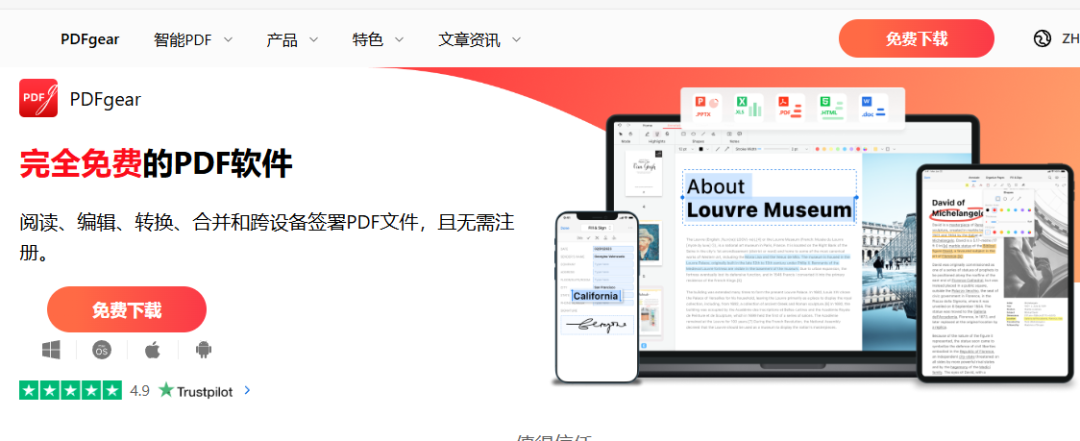1080x441 pixels.
Task: Click the 完全免费的PDF软件 headline
Action: click(156, 164)
